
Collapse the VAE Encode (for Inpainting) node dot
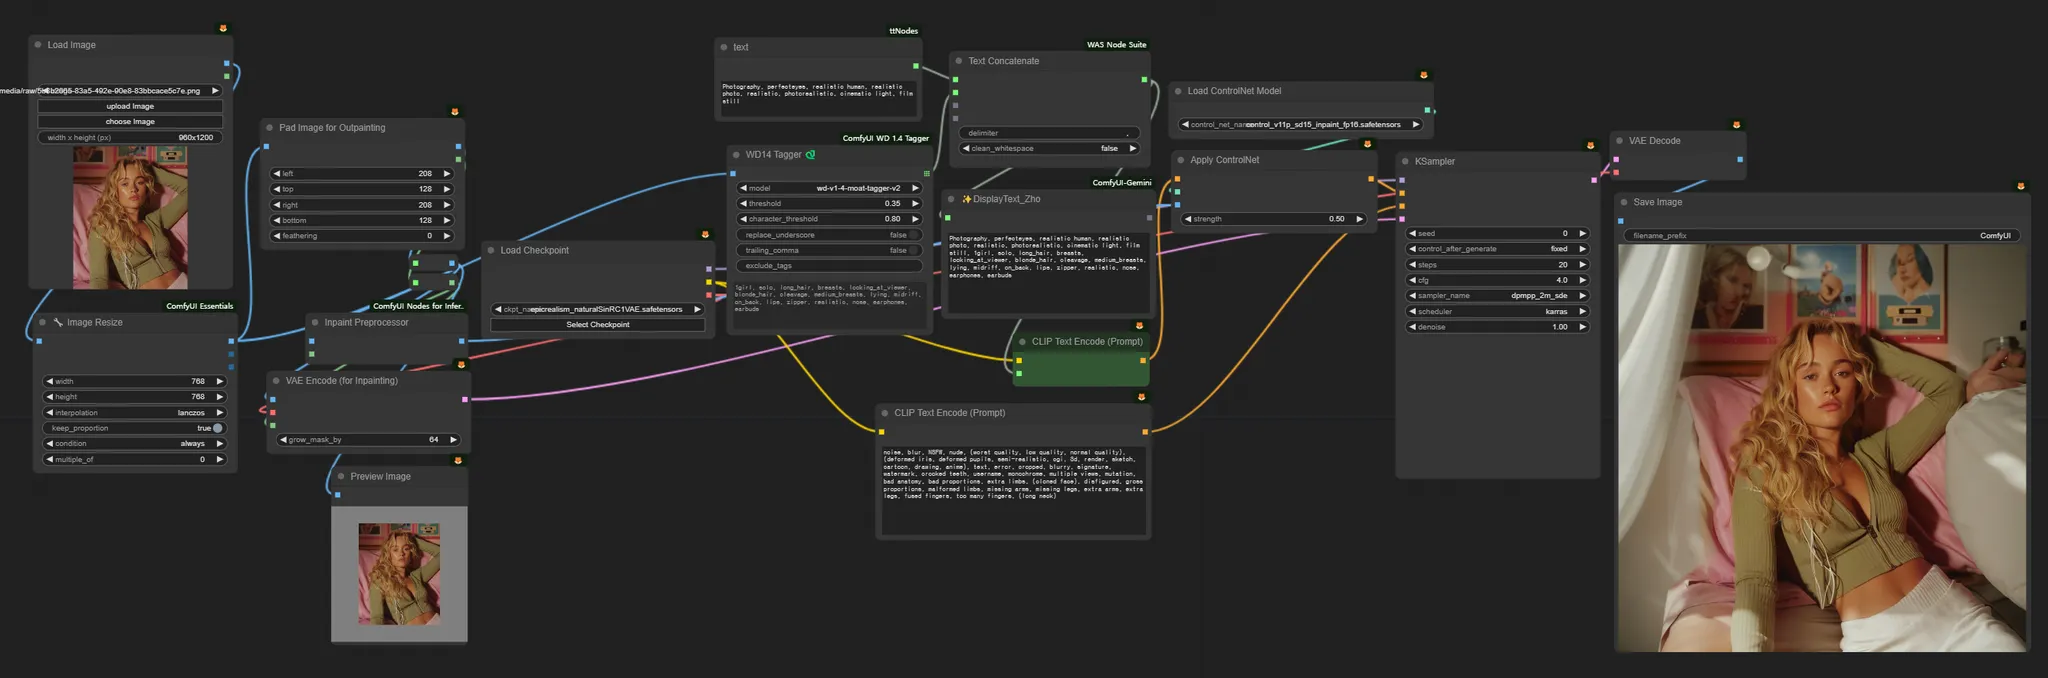276,381
